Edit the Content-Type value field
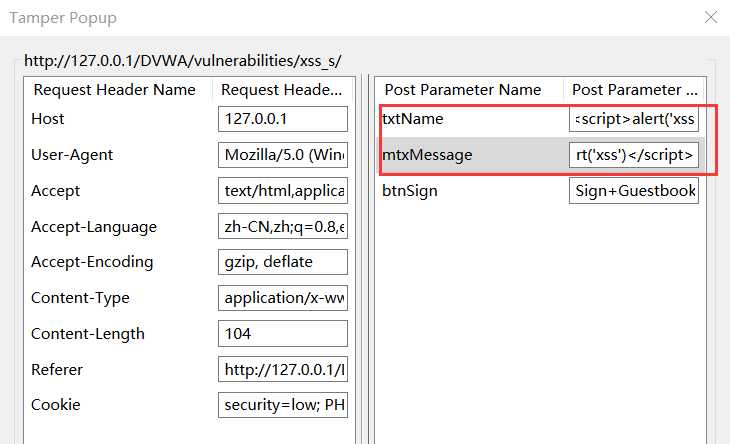This screenshot has height=444, width=730. coord(282,298)
